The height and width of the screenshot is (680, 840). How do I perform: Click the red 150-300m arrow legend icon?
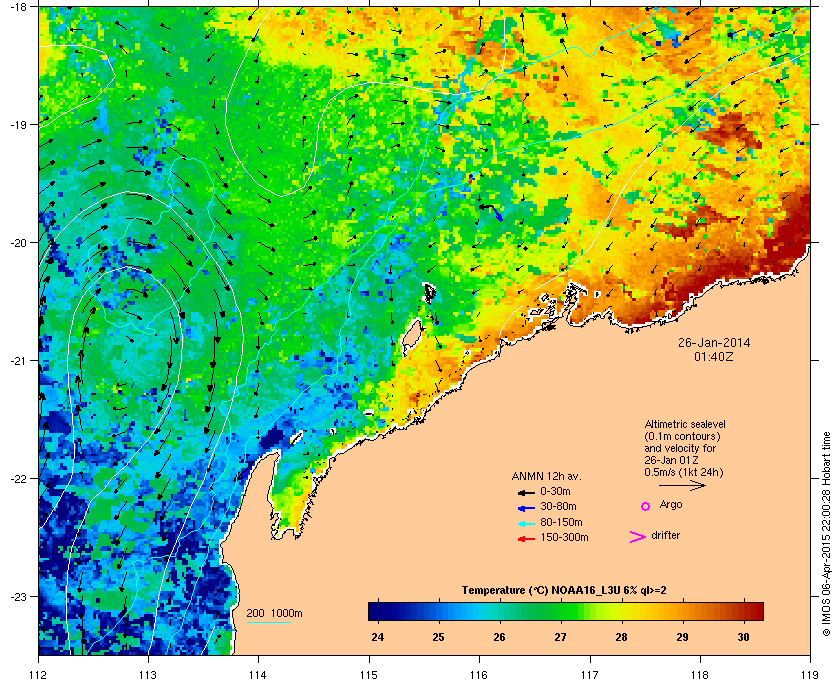(526, 539)
